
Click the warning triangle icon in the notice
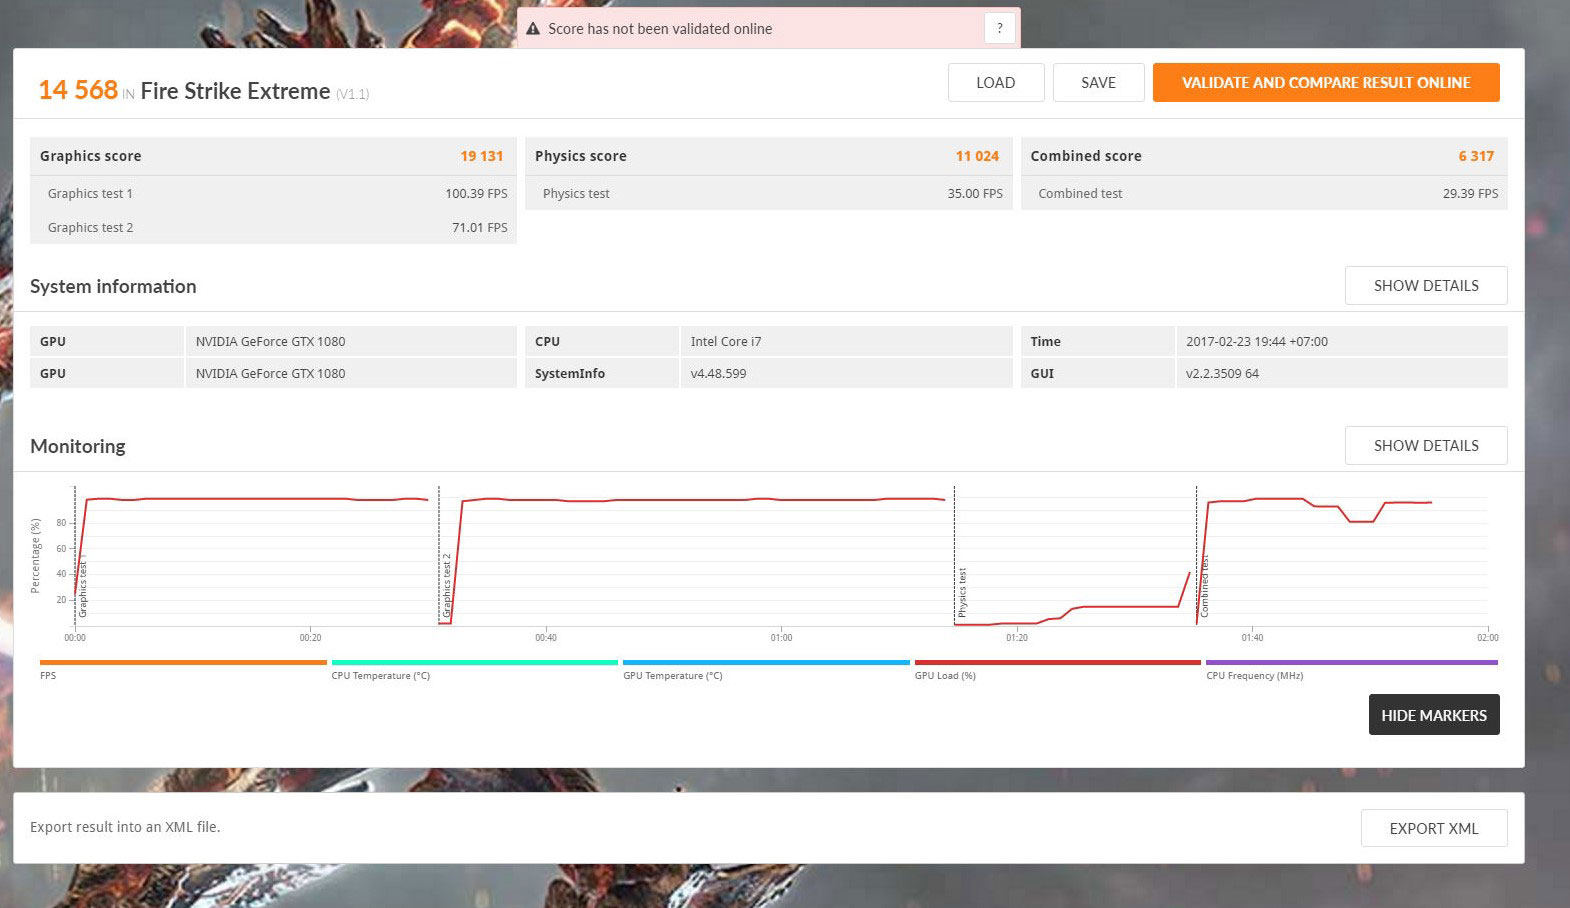pyautogui.click(x=533, y=29)
